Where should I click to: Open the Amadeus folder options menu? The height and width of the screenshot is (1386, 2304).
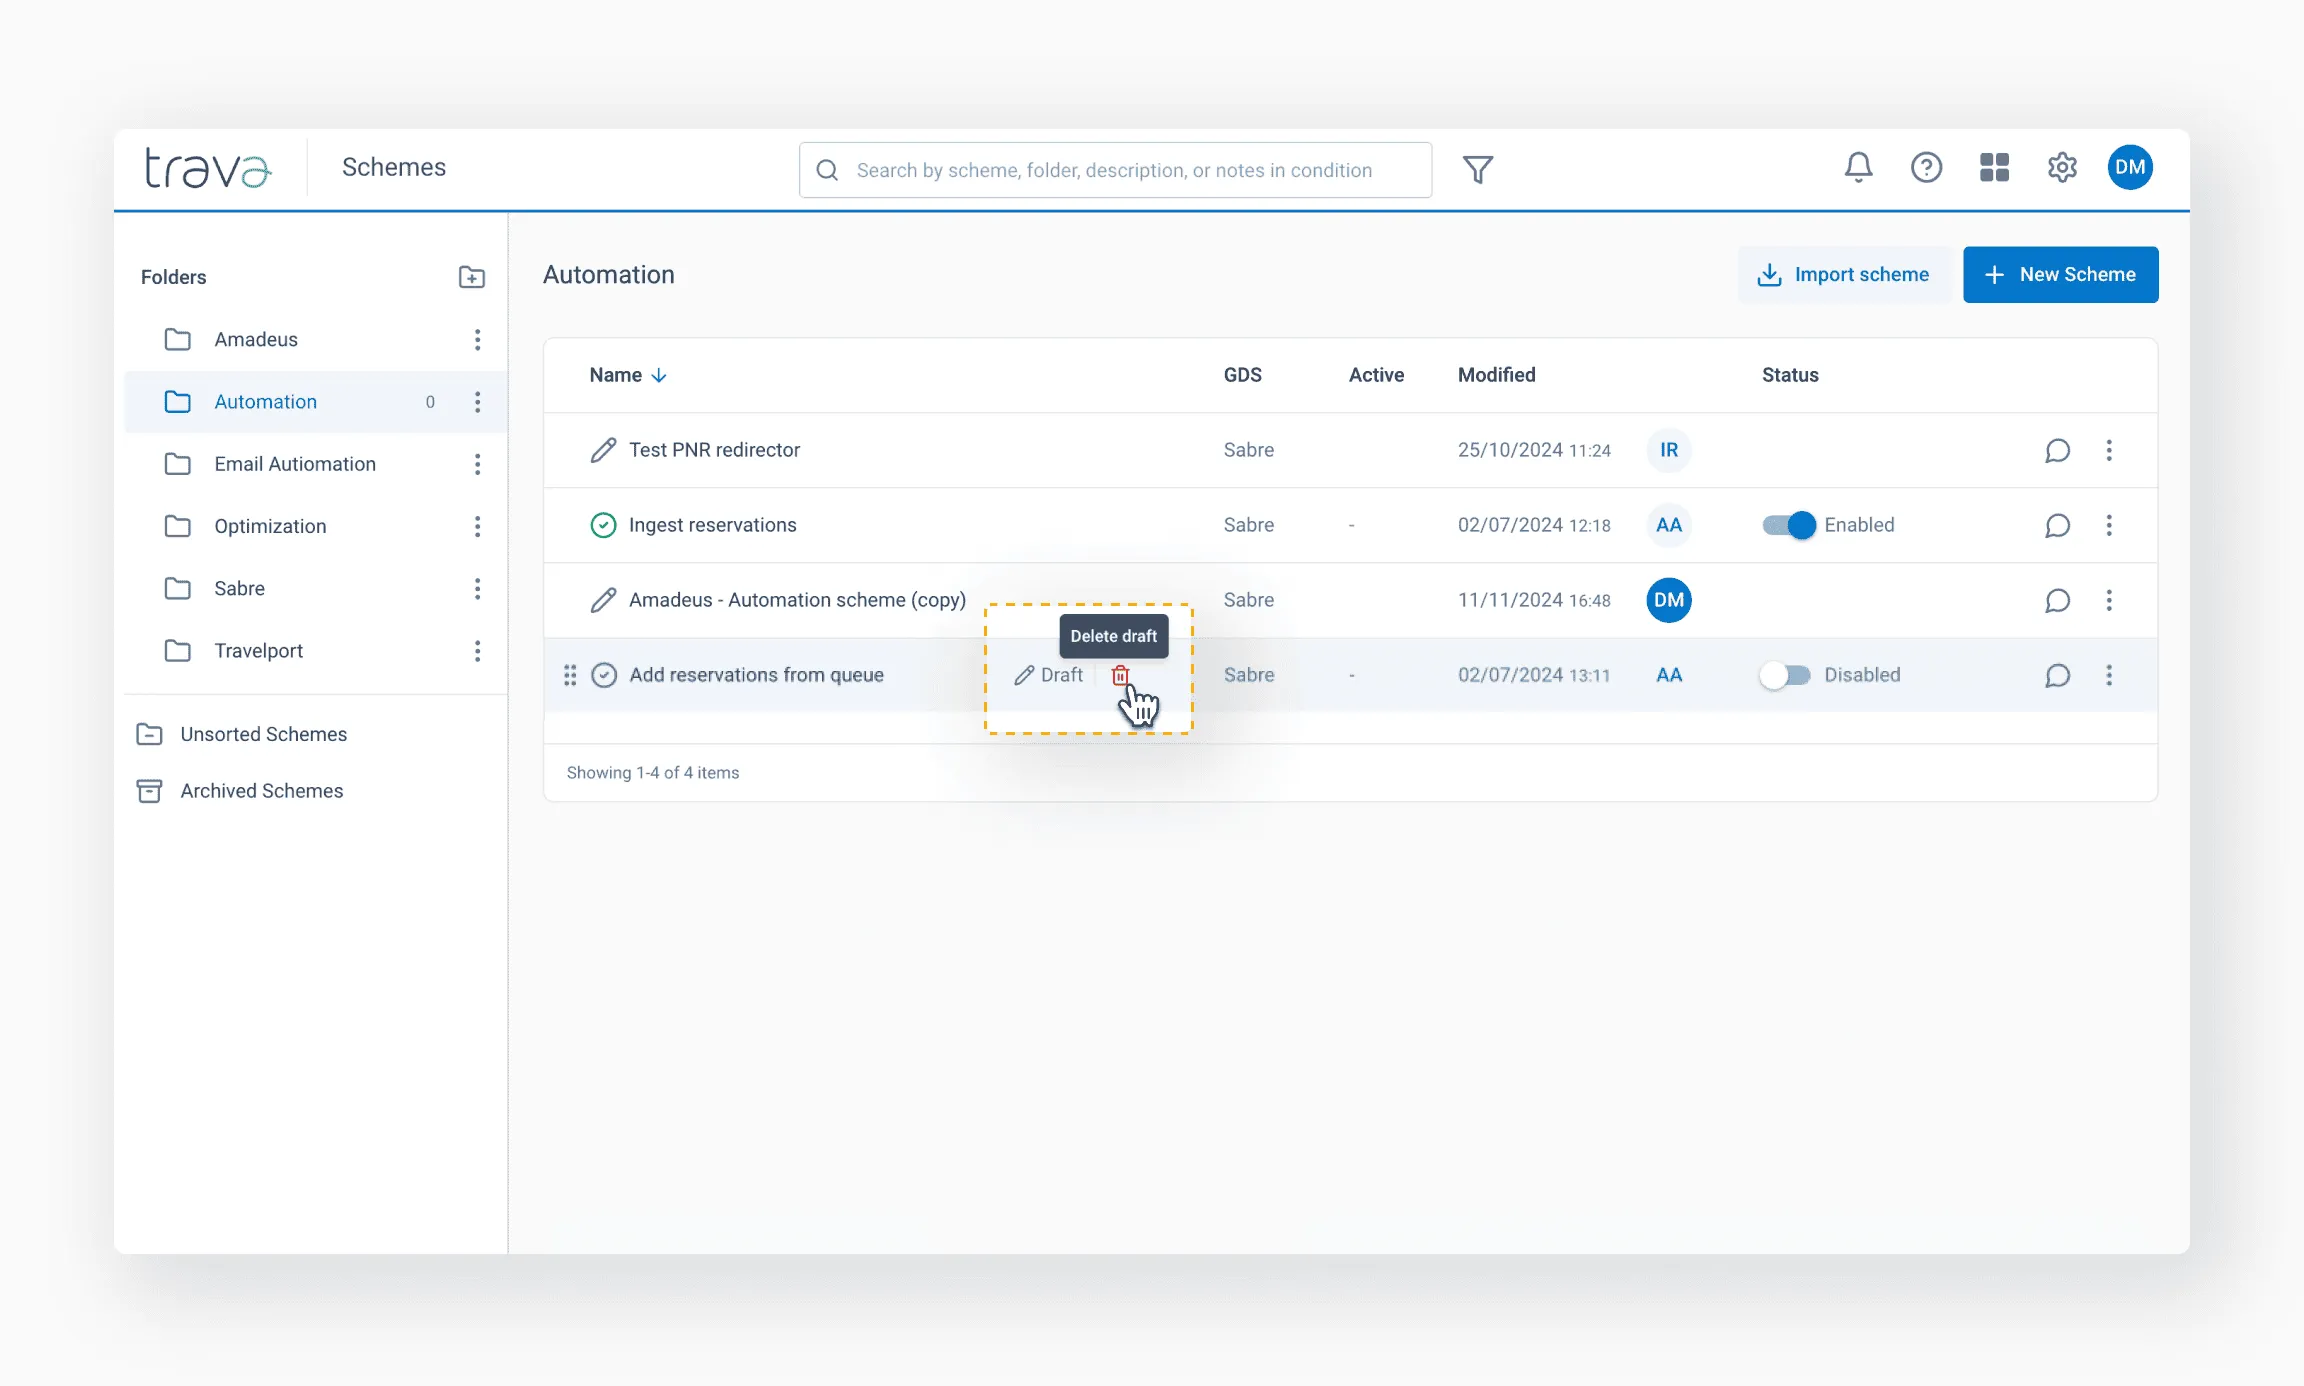tap(478, 340)
